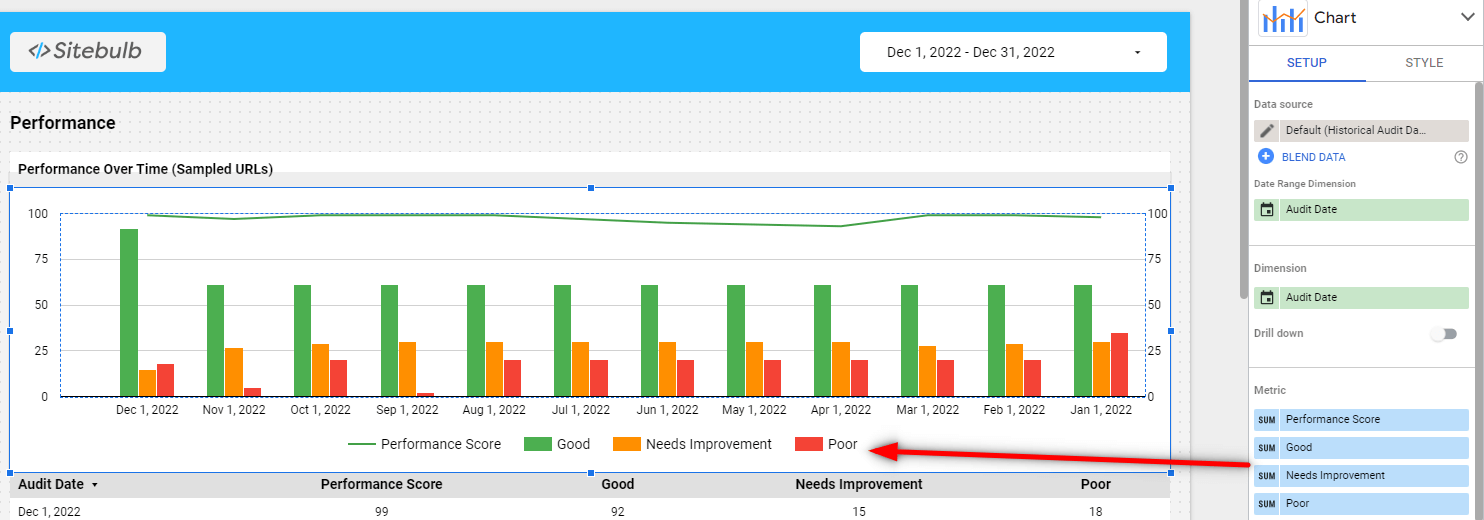Click SUM badge on Performance Score metric

pyautogui.click(x=1267, y=420)
